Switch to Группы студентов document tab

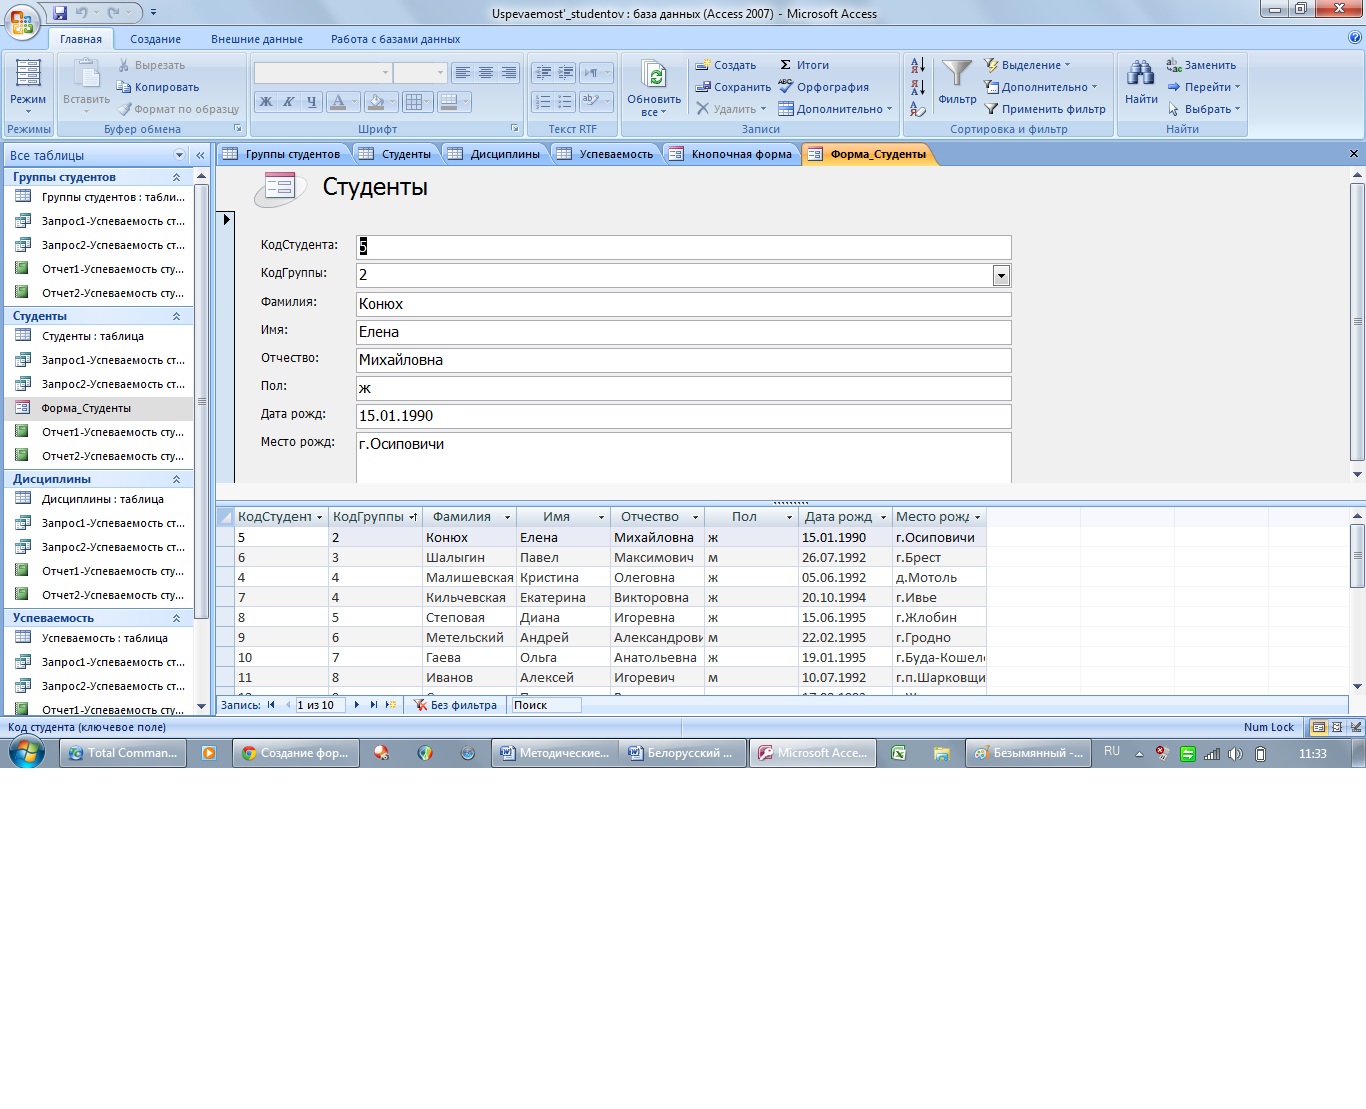coord(283,154)
